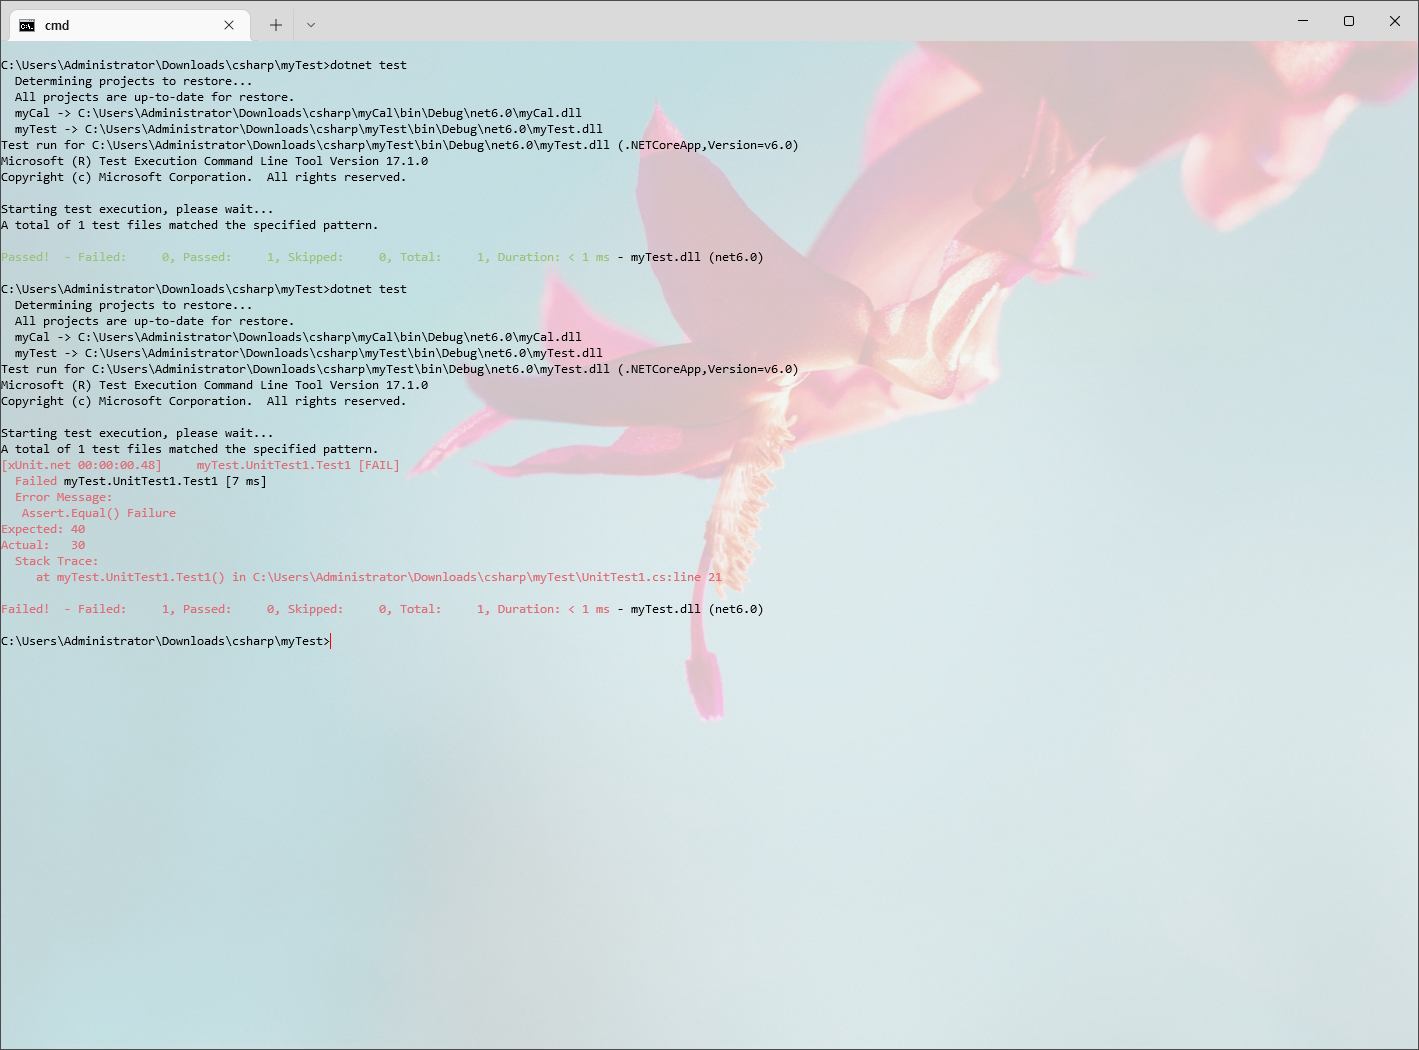Click second 'A total of 1 test files matched' line
This screenshot has width=1419, height=1050.
point(189,449)
